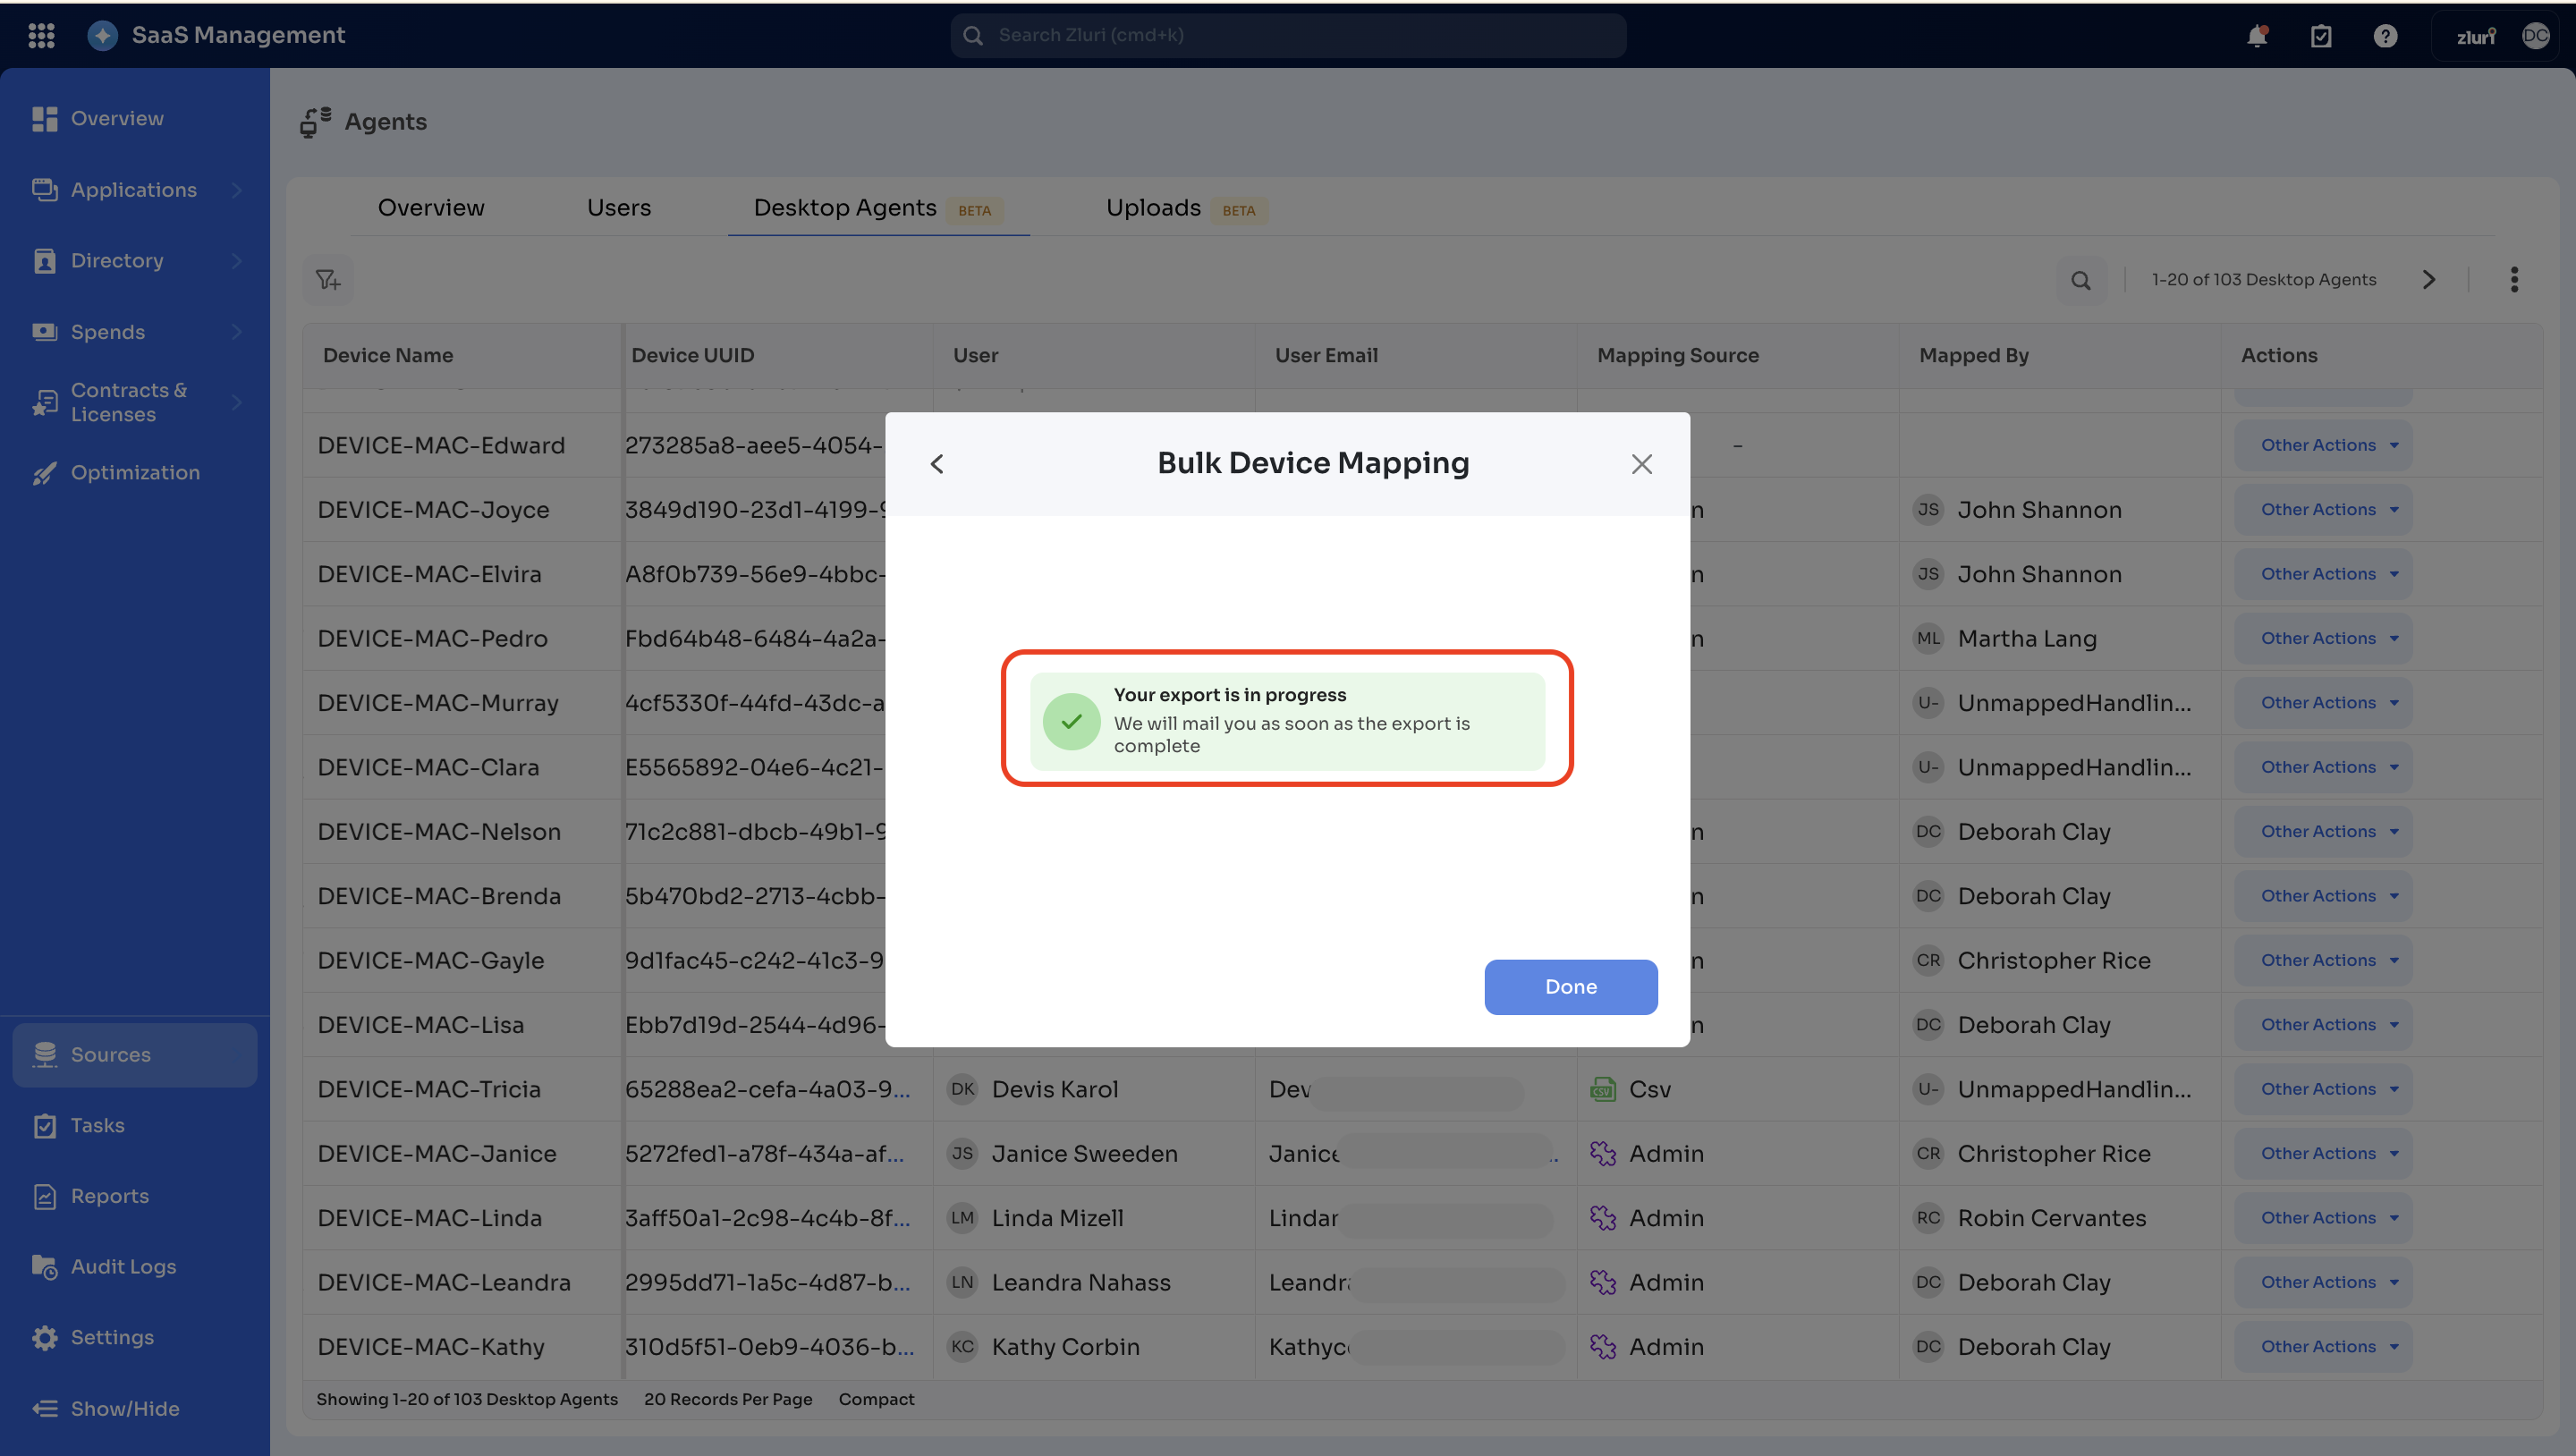Open the app launcher grid icon
This screenshot has height=1456, width=2576.
click(x=41, y=35)
